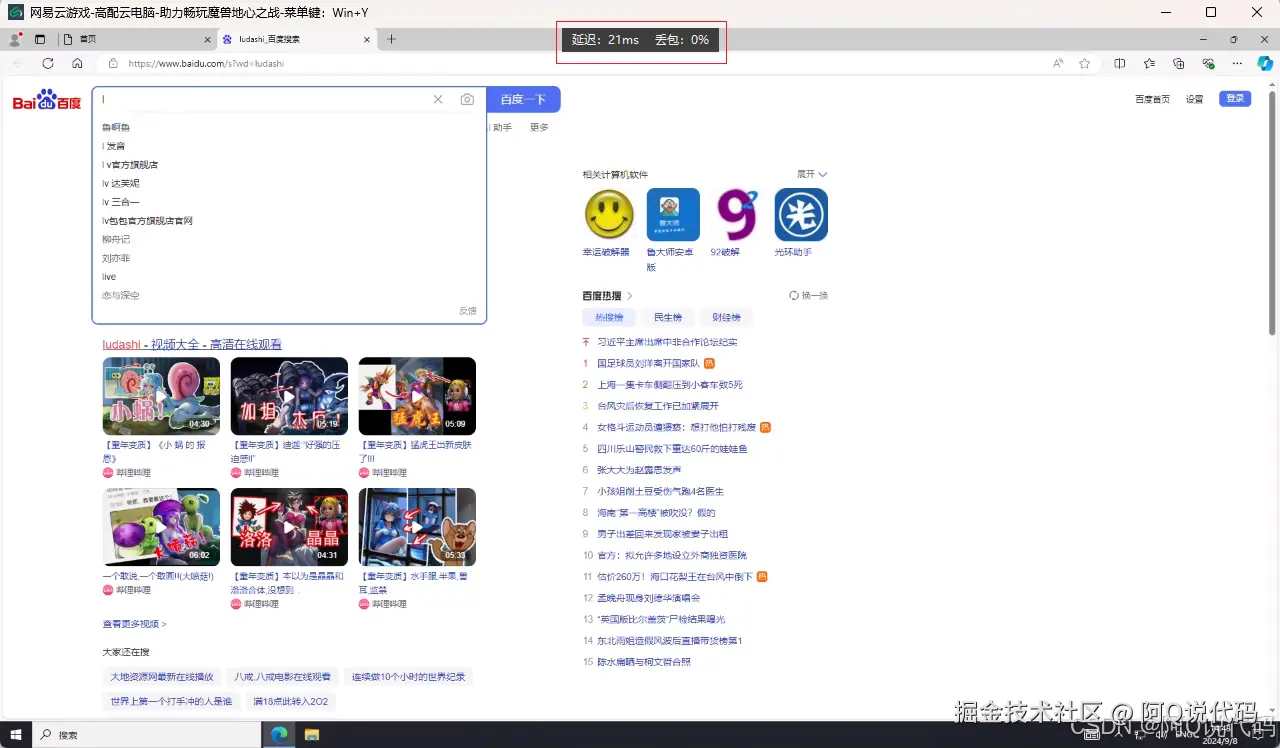Pick suggestion live
The width and height of the screenshot is (1280, 748).
(x=109, y=277)
